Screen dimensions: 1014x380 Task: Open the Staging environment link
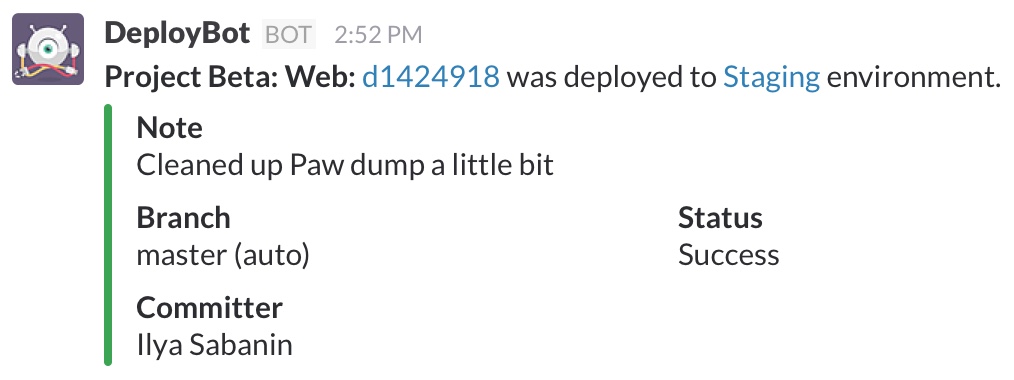pos(771,78)
